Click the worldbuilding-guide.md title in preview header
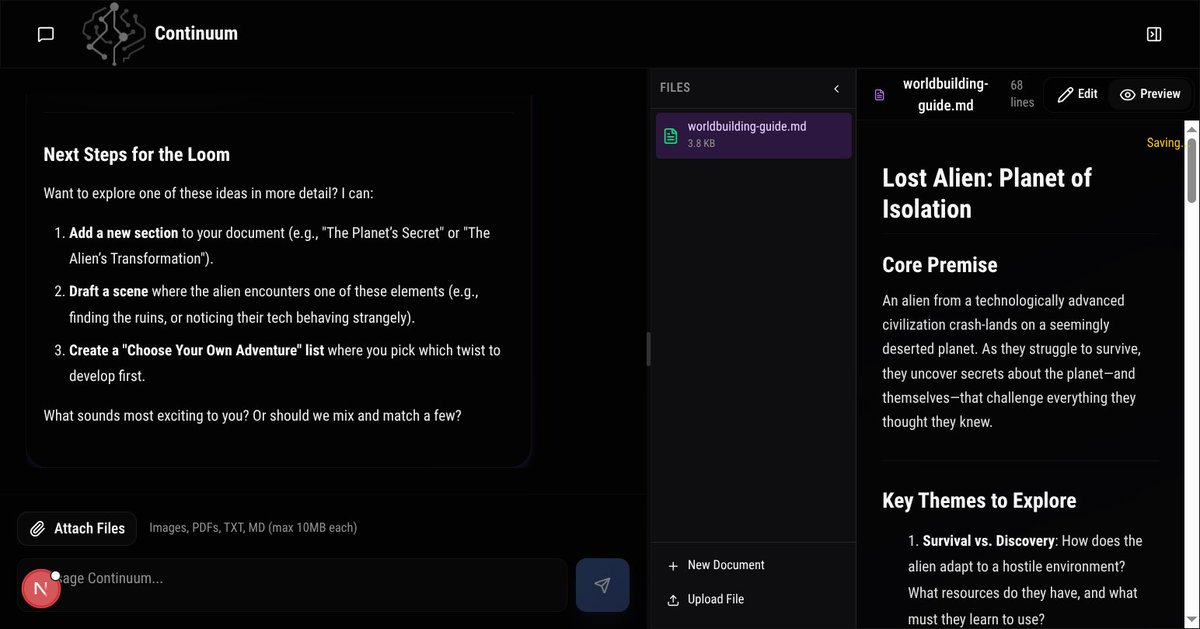The width and height of the screenshot is (1200, 629). (945, 94)
